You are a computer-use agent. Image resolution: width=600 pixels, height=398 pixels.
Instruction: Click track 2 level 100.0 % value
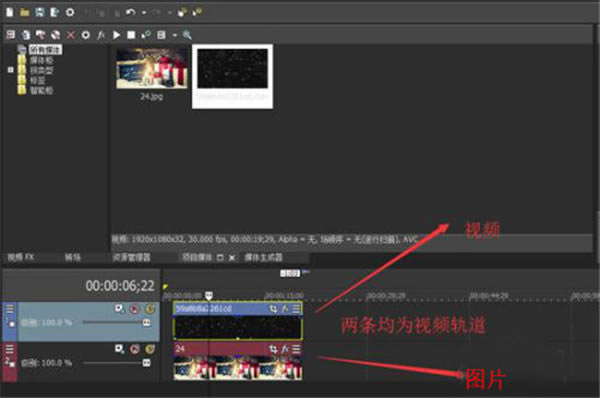point(57,363)
